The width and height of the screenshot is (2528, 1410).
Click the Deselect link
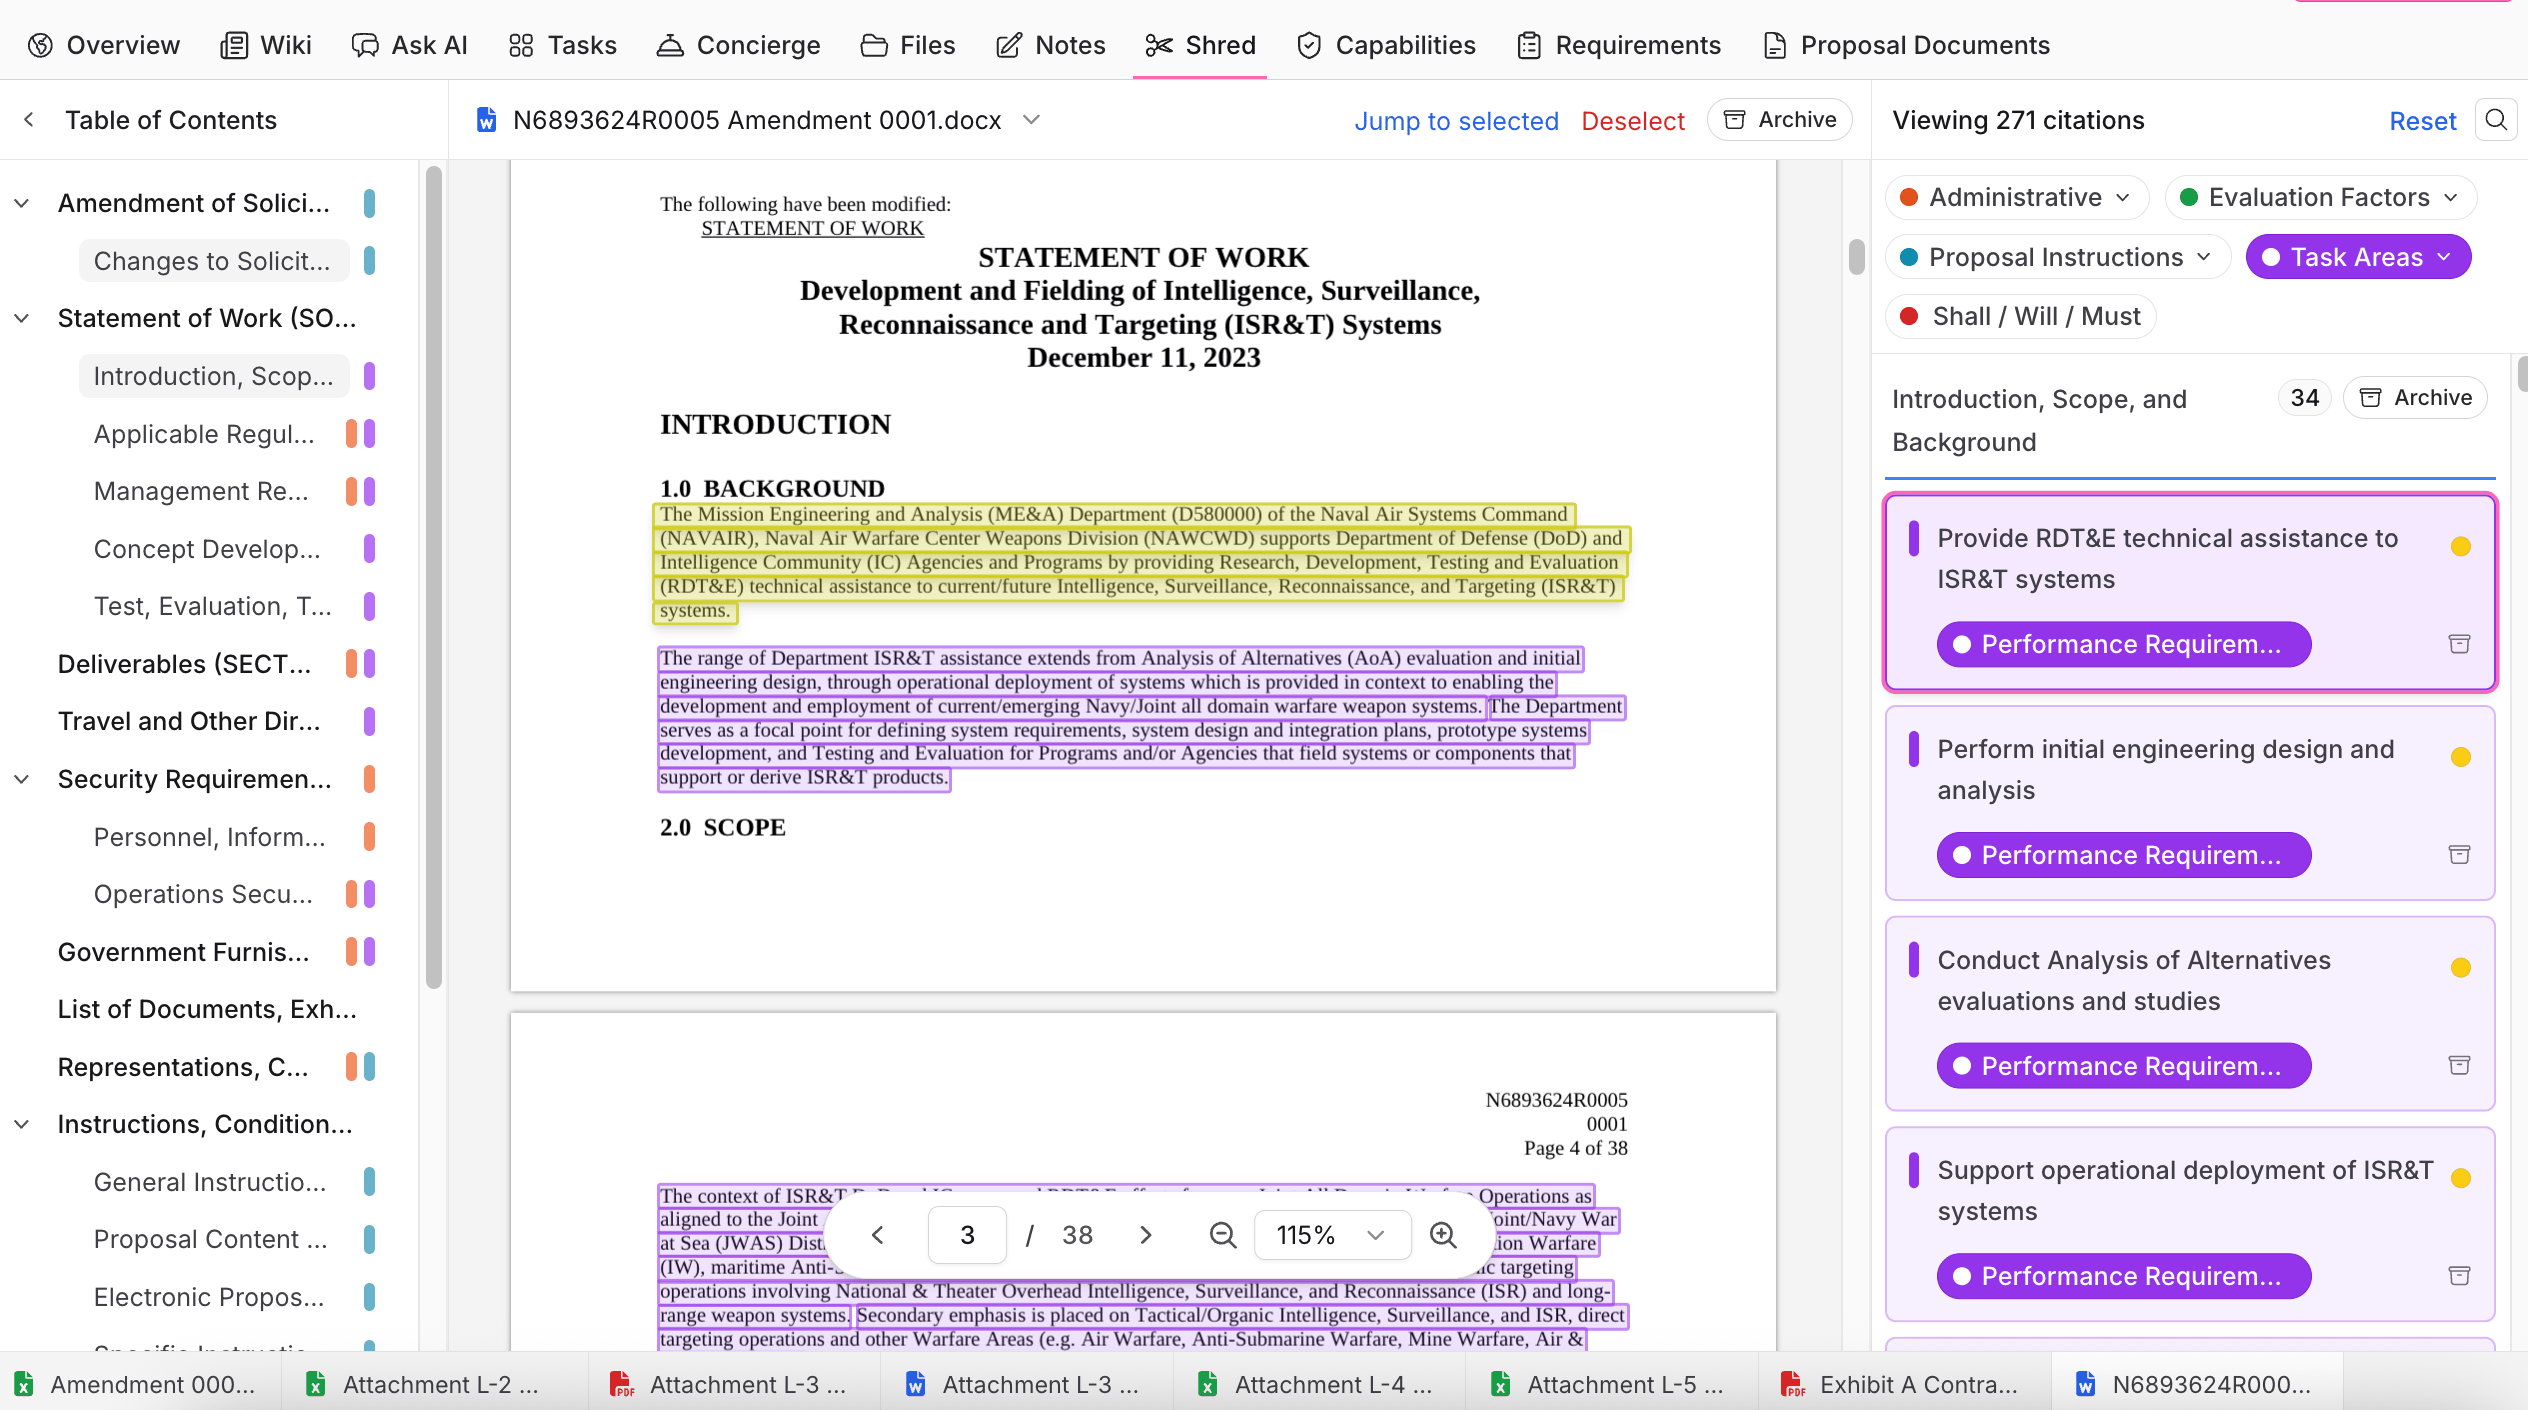click(1633, 121)
